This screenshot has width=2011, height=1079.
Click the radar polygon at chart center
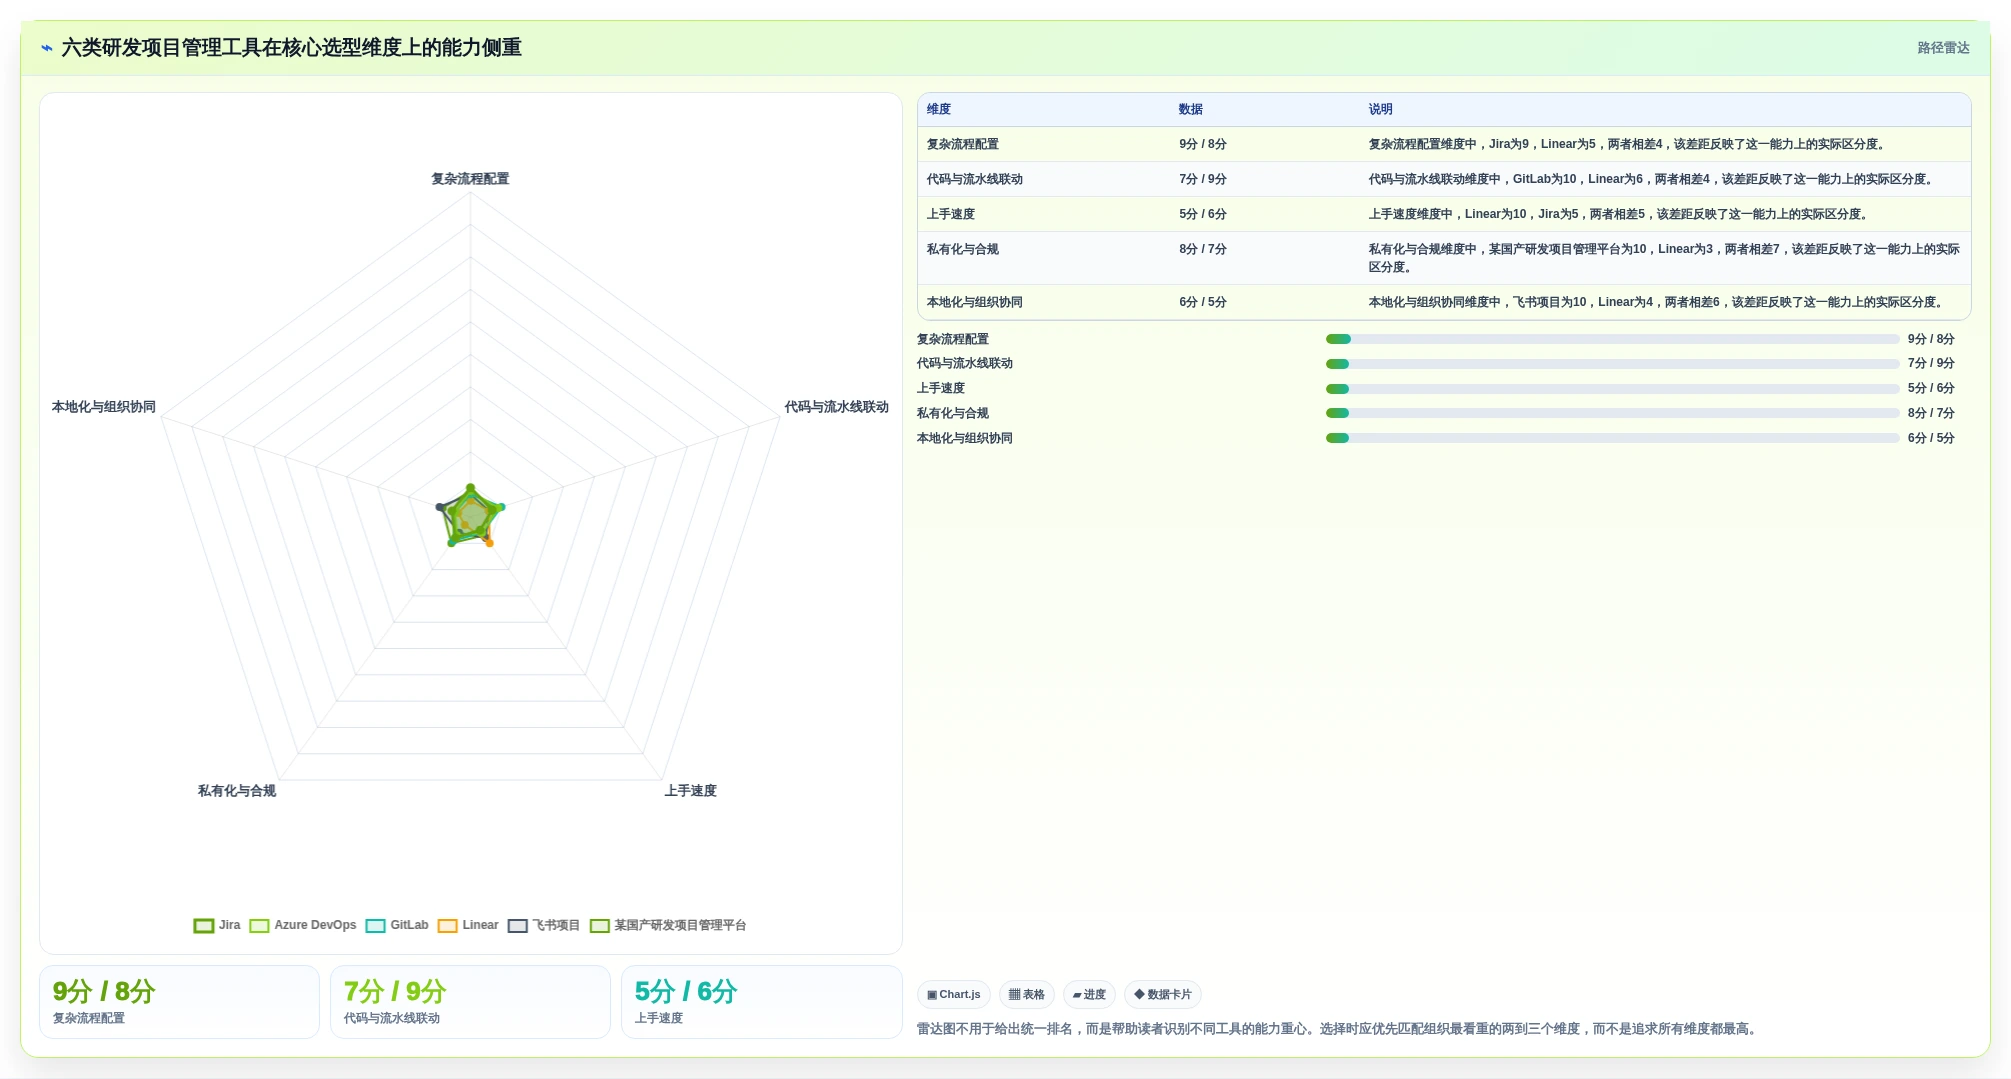coord(470,517)
